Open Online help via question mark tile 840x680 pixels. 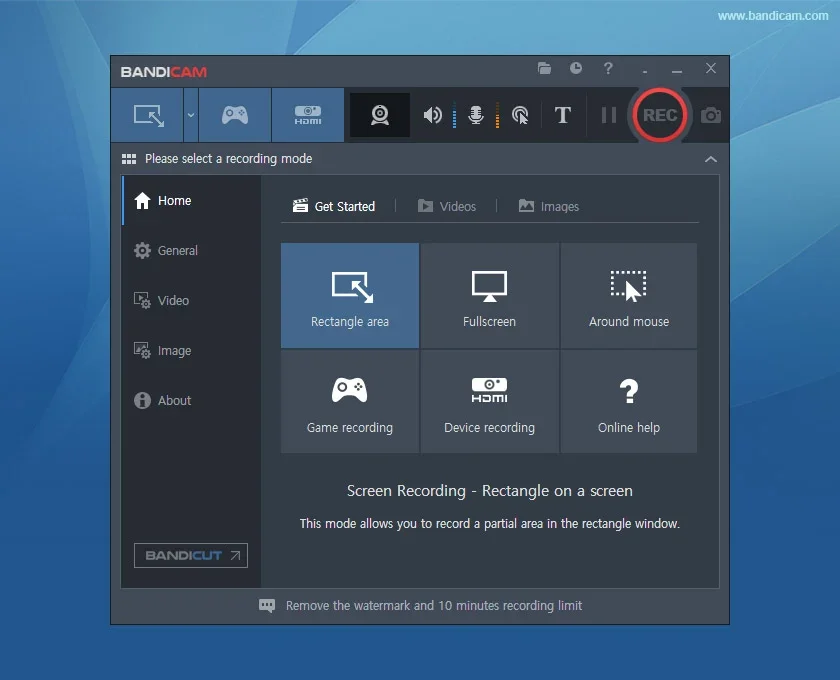pyautogui.click(x=628, y=401)
